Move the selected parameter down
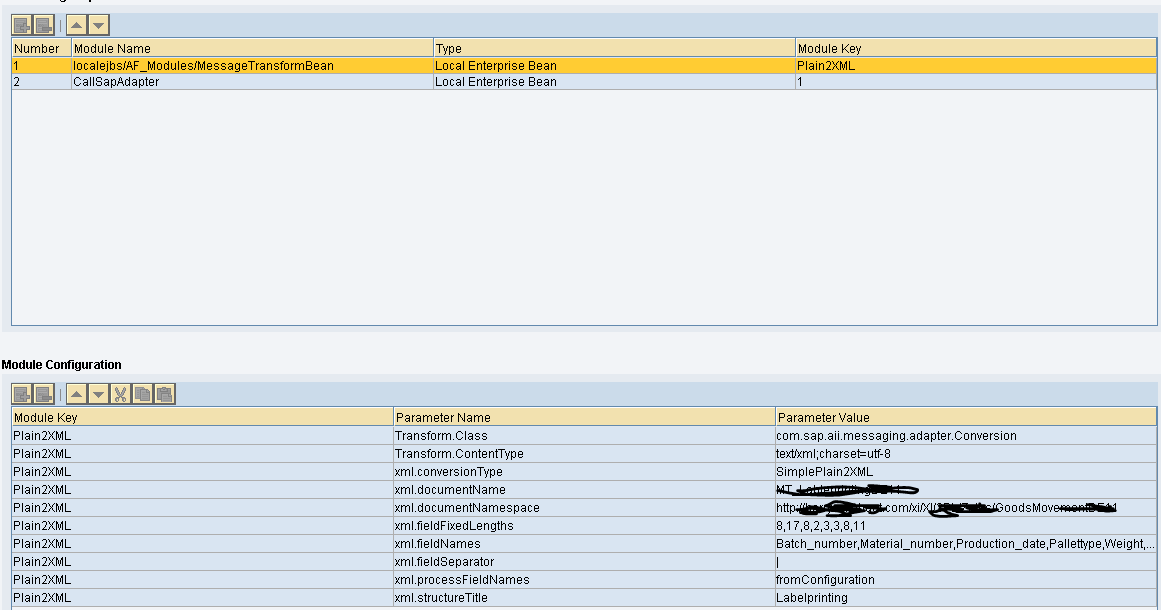This screenshot has height=610, width=1161. (x=97, y=393)
